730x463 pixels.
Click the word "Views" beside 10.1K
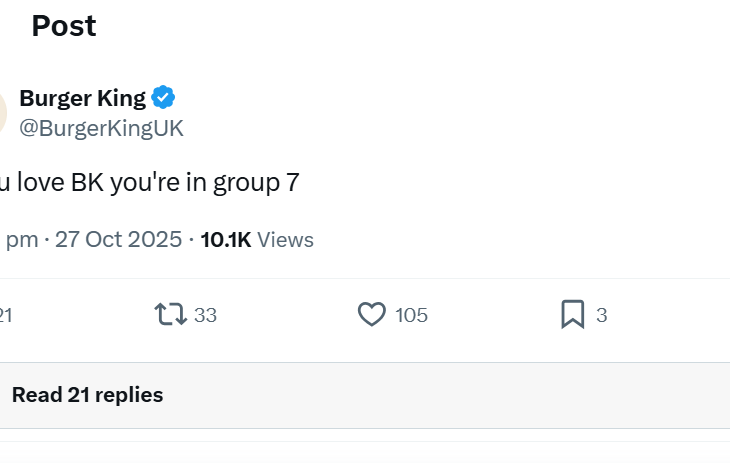click(285, 240)
